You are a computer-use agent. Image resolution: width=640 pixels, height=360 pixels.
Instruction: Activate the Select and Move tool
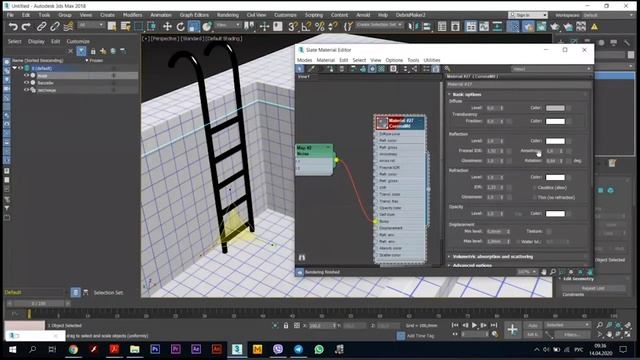(x=167, y=27)
